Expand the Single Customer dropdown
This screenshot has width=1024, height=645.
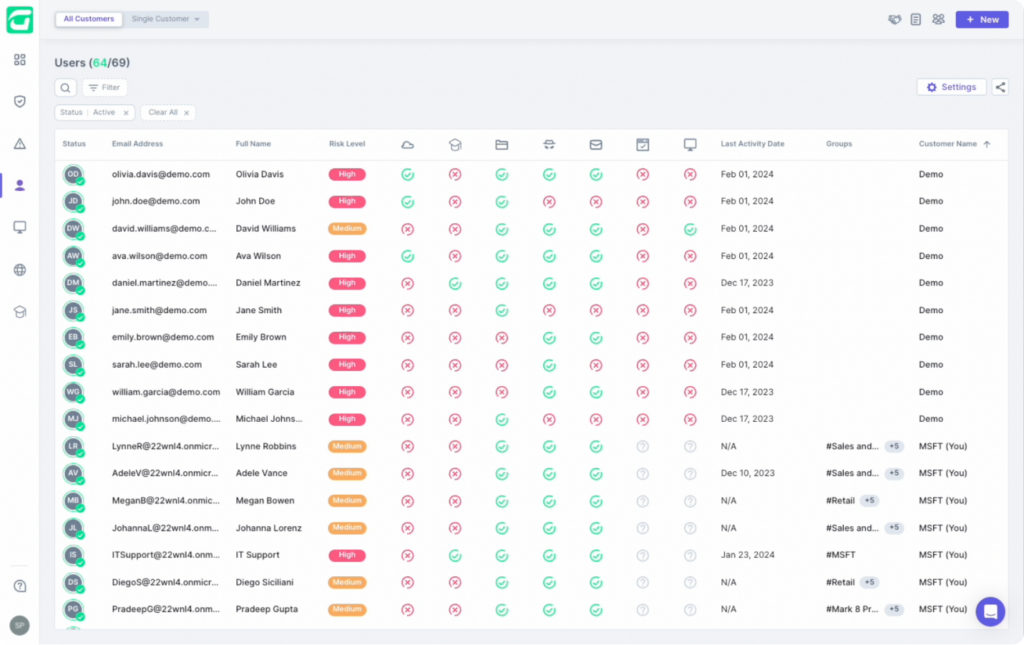pos(166,19)
